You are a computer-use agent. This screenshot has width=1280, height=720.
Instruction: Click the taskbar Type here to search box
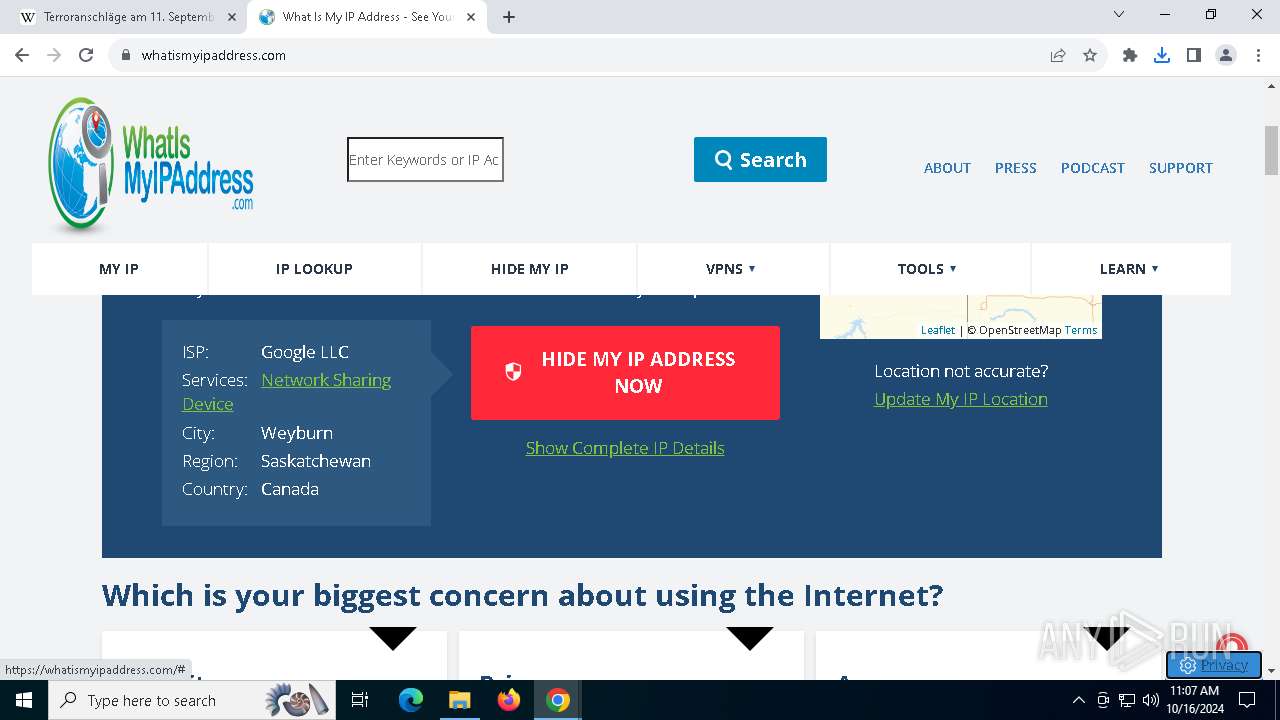tap(190, 700)
